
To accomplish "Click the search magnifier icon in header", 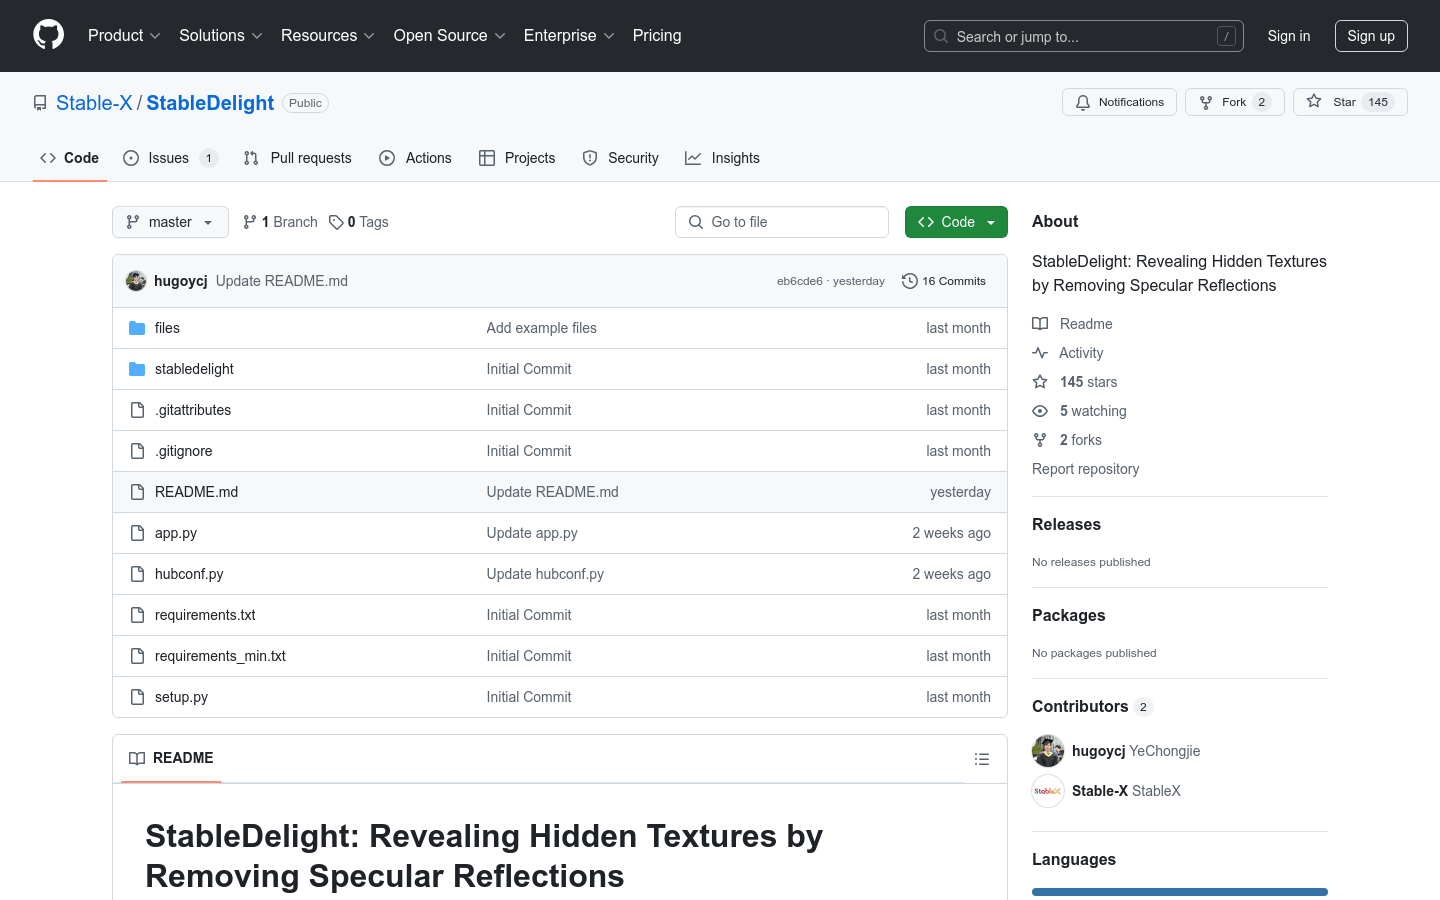I will (941, 36).
